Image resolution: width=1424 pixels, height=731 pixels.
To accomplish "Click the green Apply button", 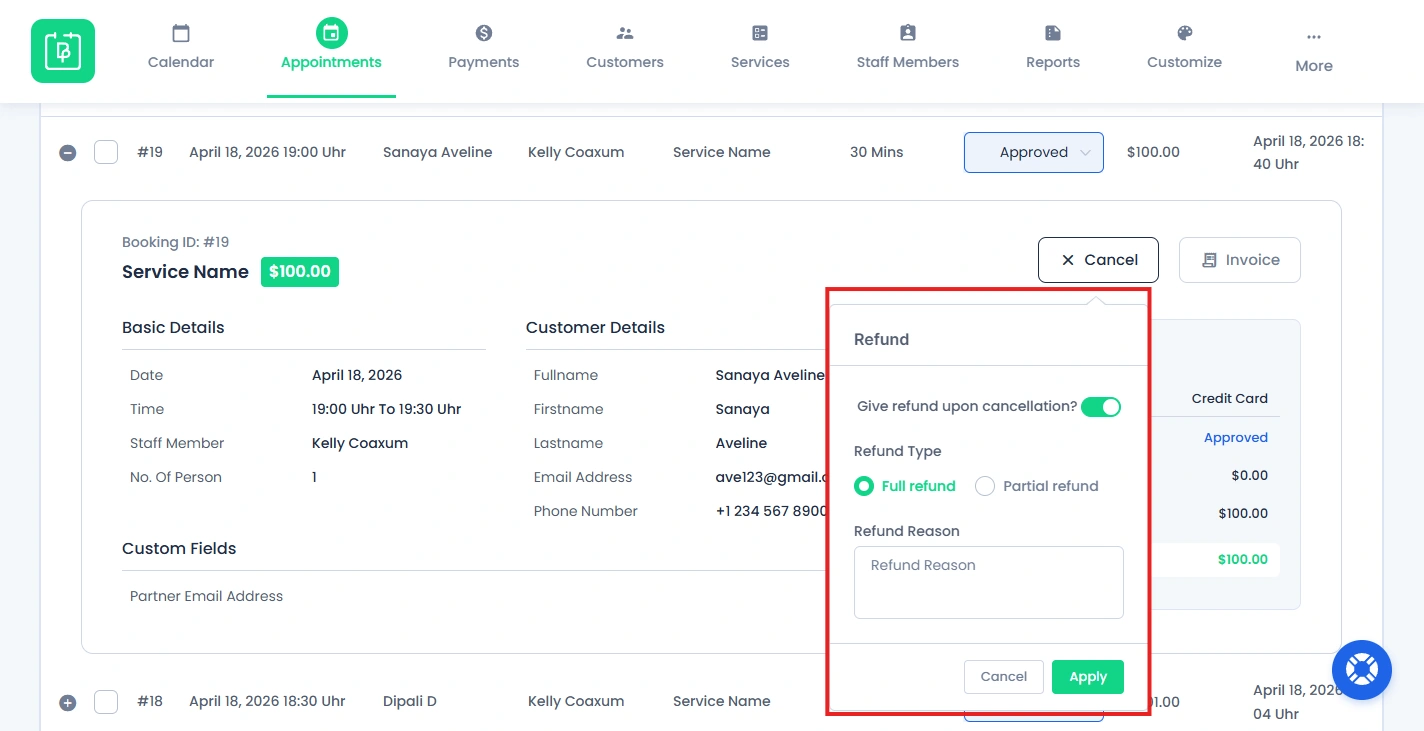I will 1088,677.
